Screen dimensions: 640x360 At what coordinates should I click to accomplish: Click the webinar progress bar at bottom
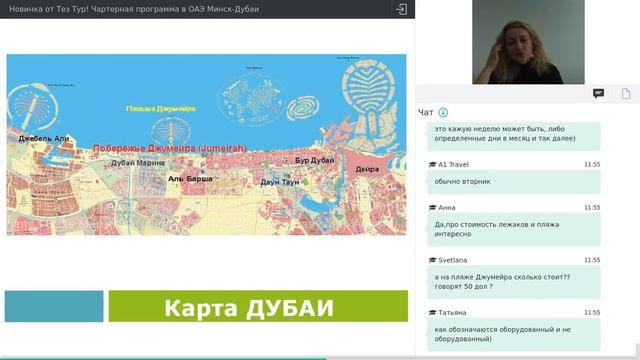pos(320,358)
